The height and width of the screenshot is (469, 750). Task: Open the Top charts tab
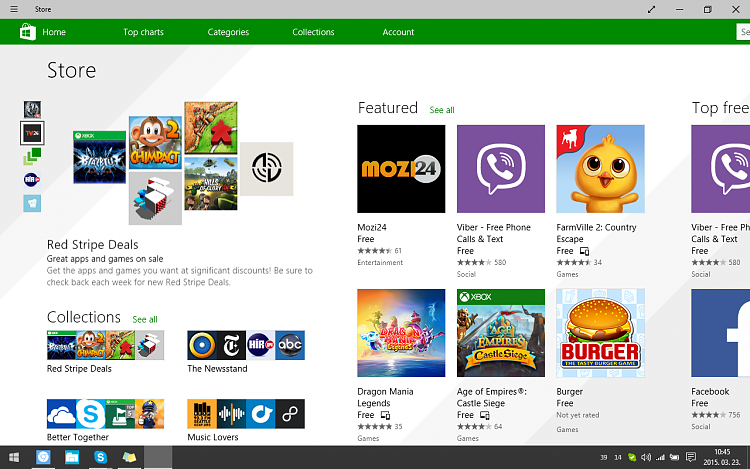pos(143,32)
